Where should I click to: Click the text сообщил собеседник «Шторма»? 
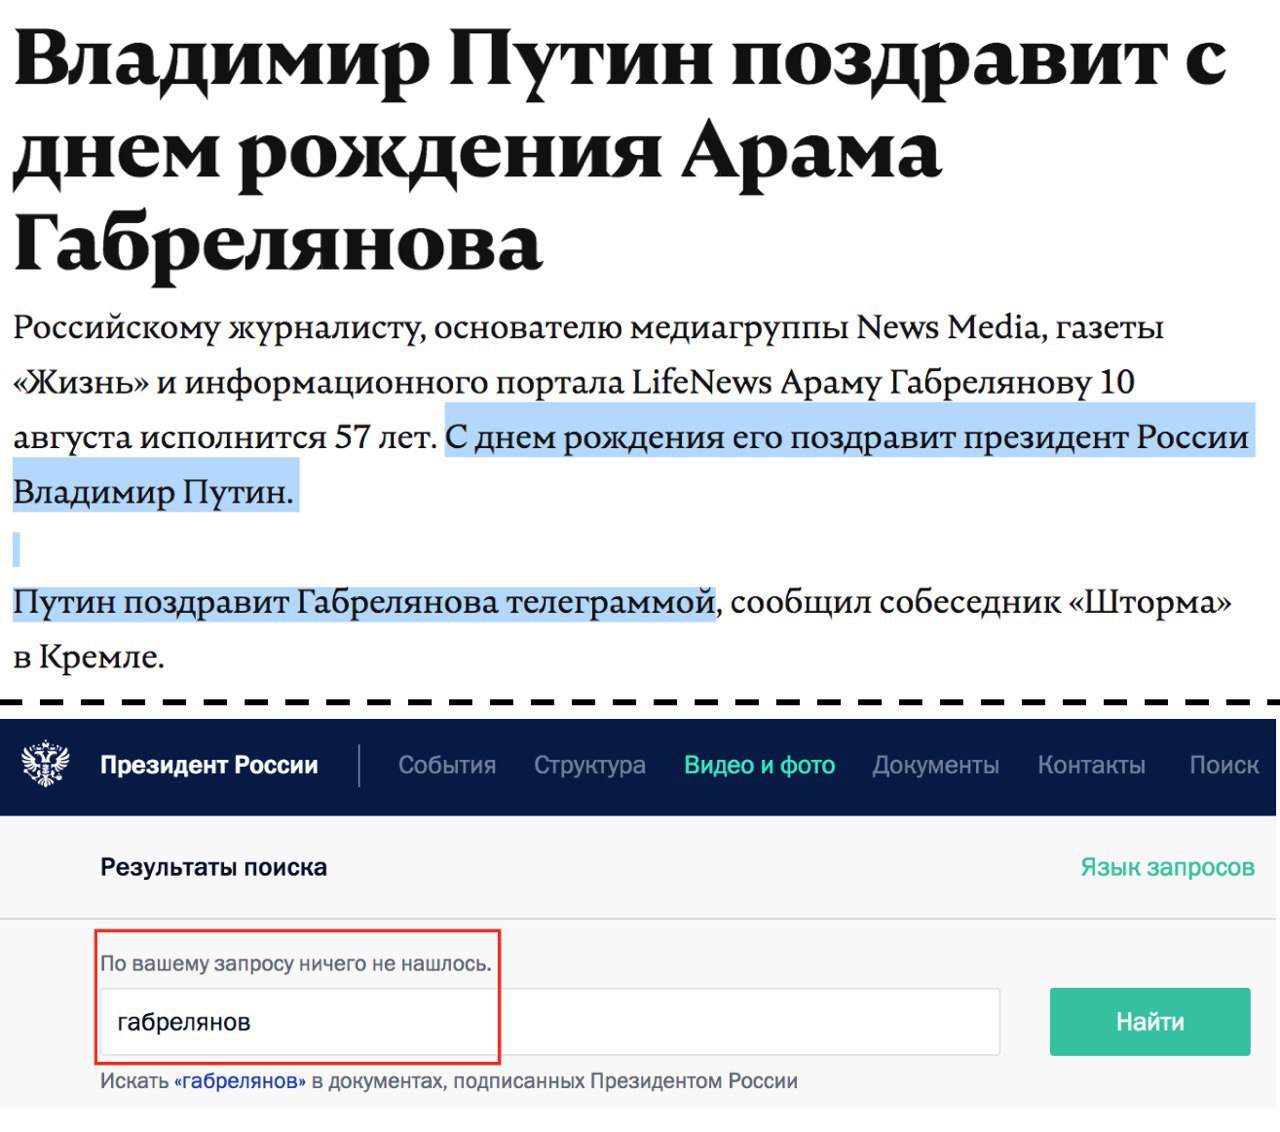pyautogui.click(x=981, y=602)
